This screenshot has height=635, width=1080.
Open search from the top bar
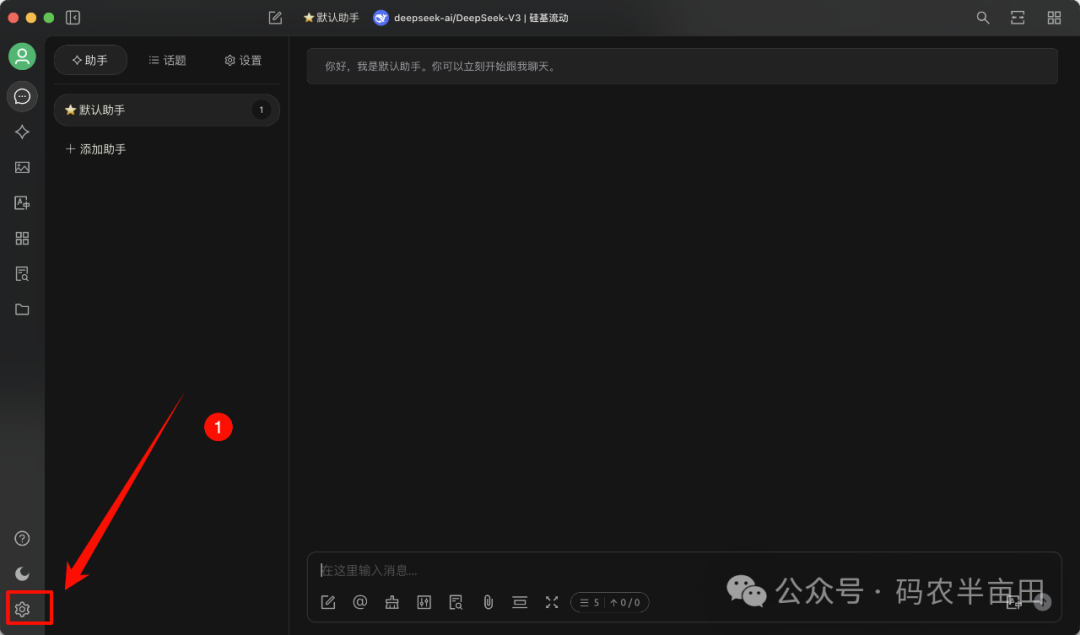[x=982, y=17]
